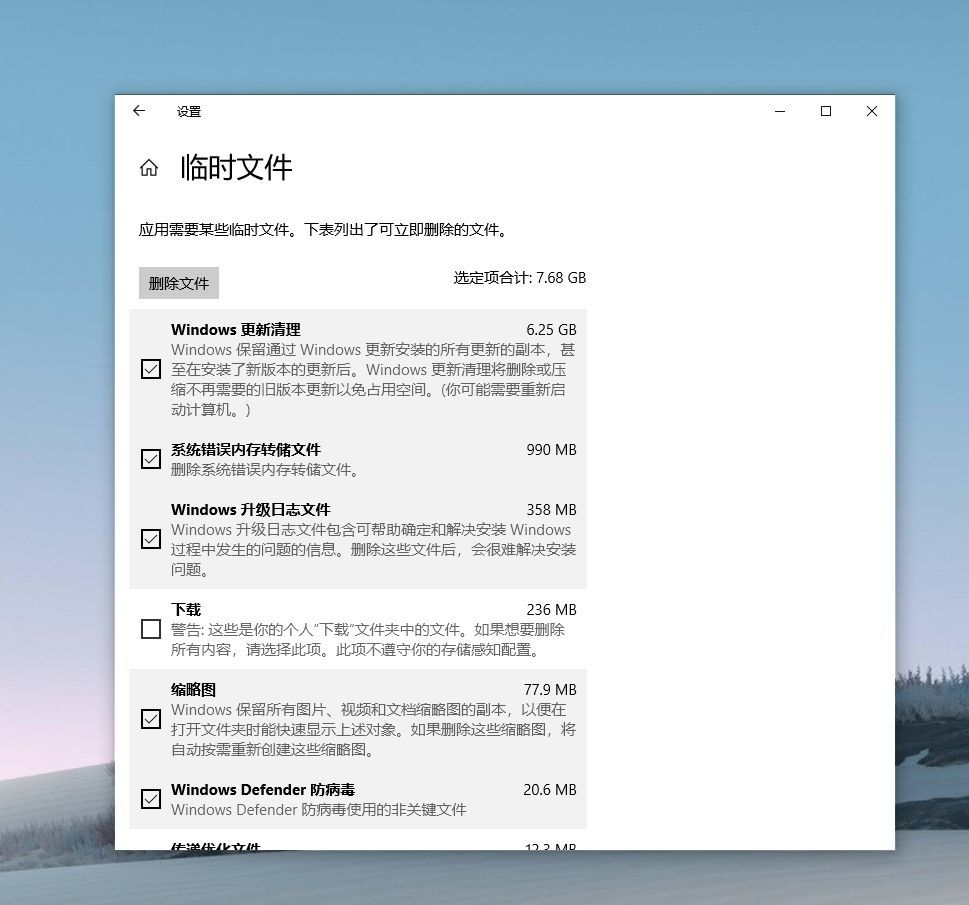This screenshot has height=905, width=969.
Task: Uncheck Windows 升级日志文件 checkbox
Action: coord(151,539)
